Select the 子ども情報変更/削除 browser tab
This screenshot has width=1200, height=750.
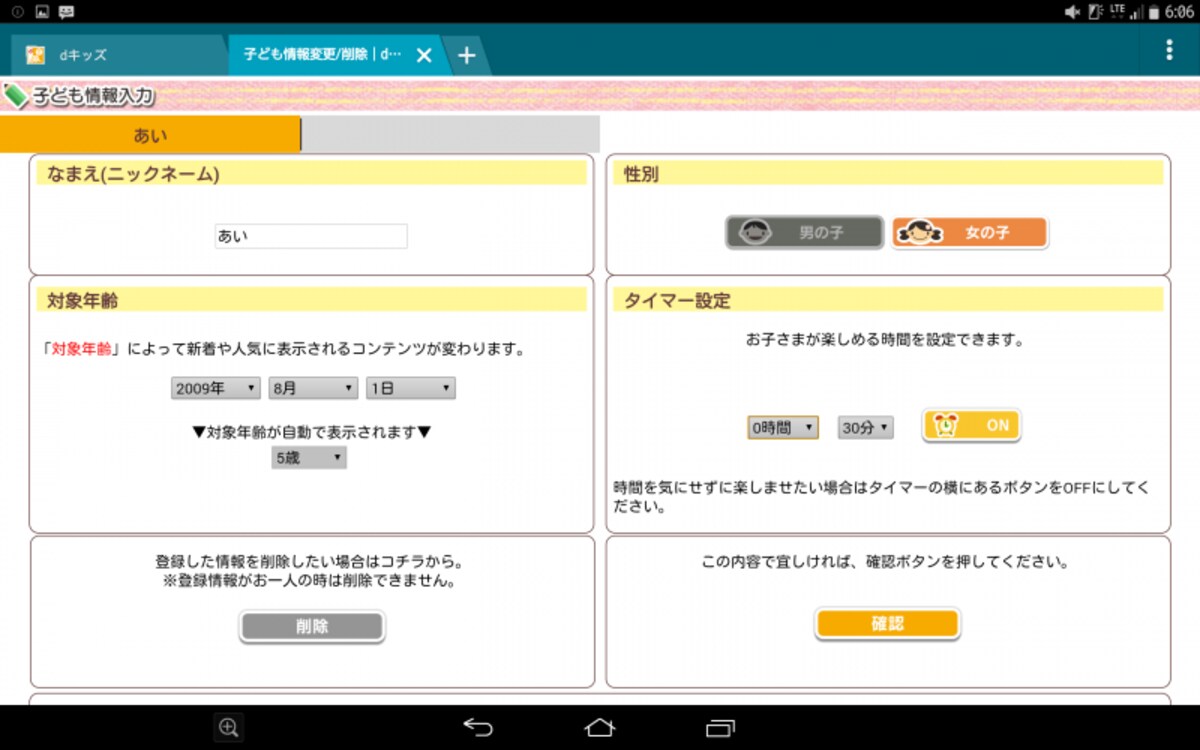coord(335,55)
